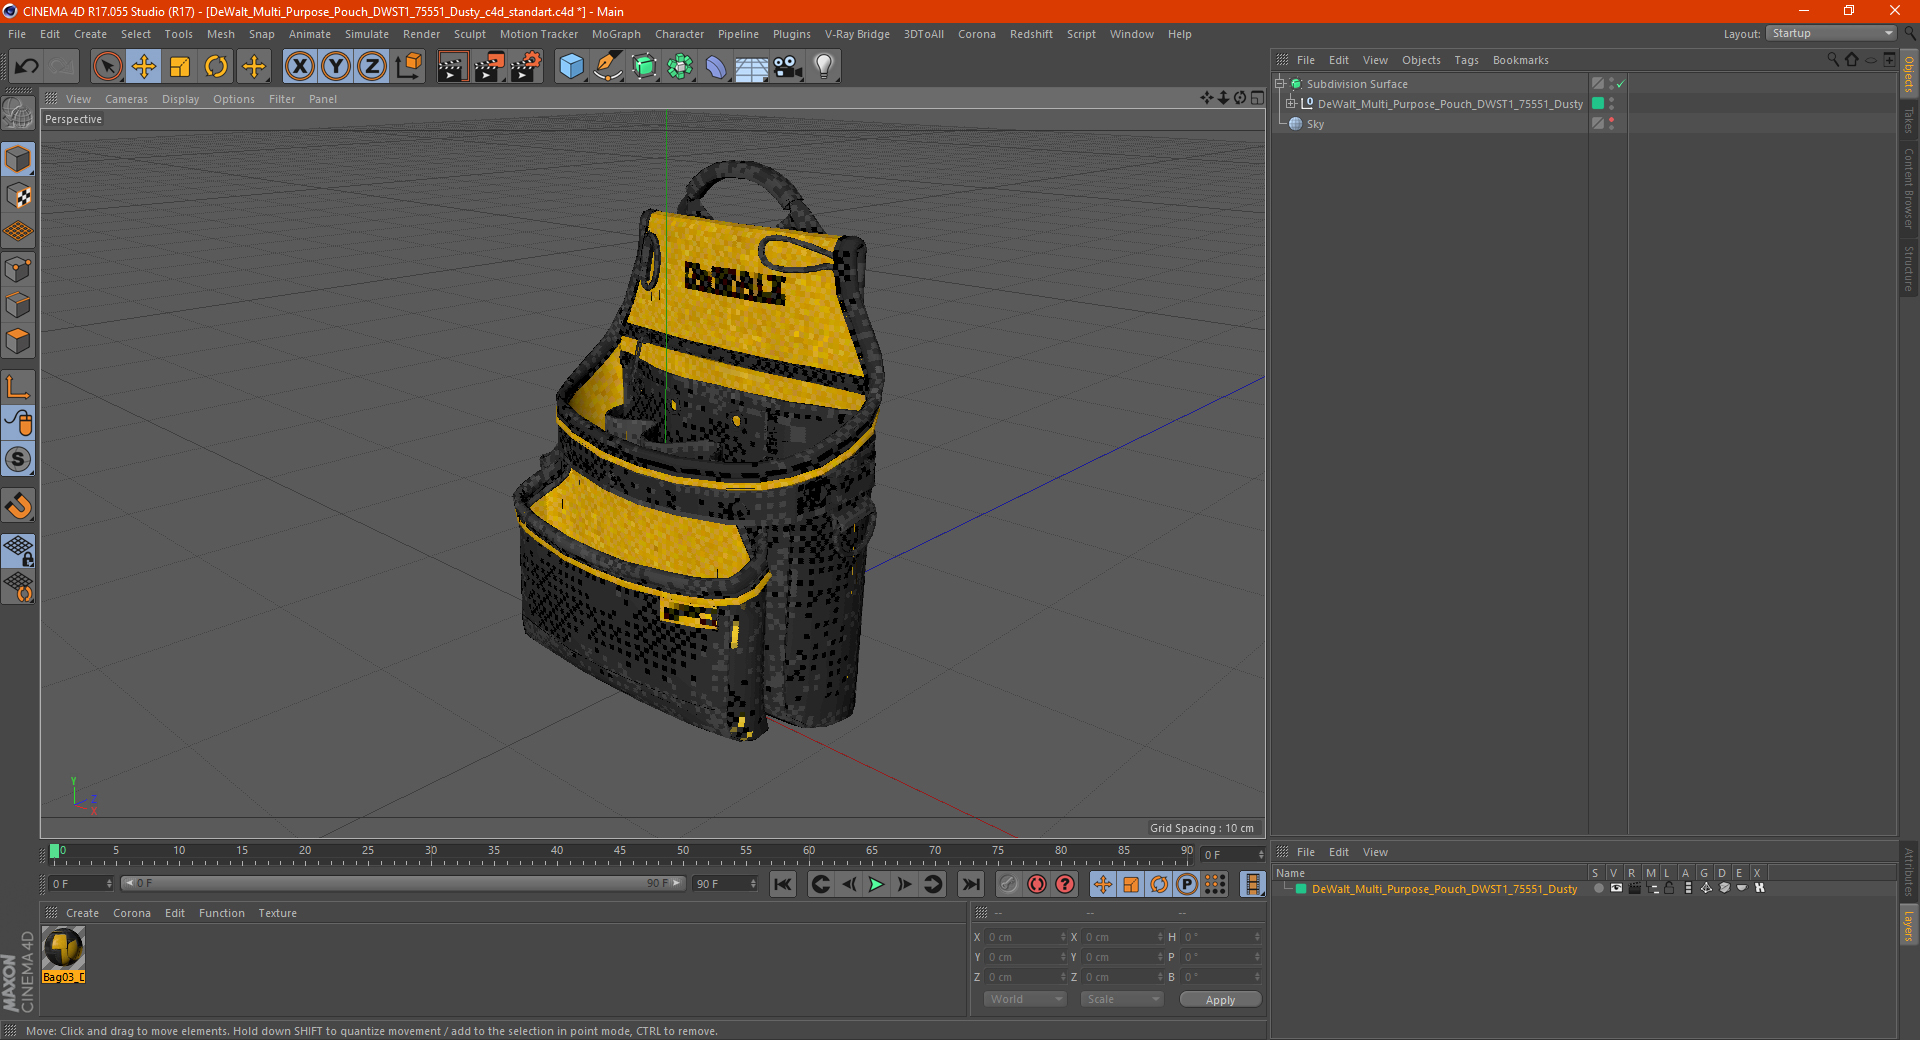Toggle Position keyframe recording
Image resolution: width=1920 pixels, height=1040 pixels.
coord(1103,884)
